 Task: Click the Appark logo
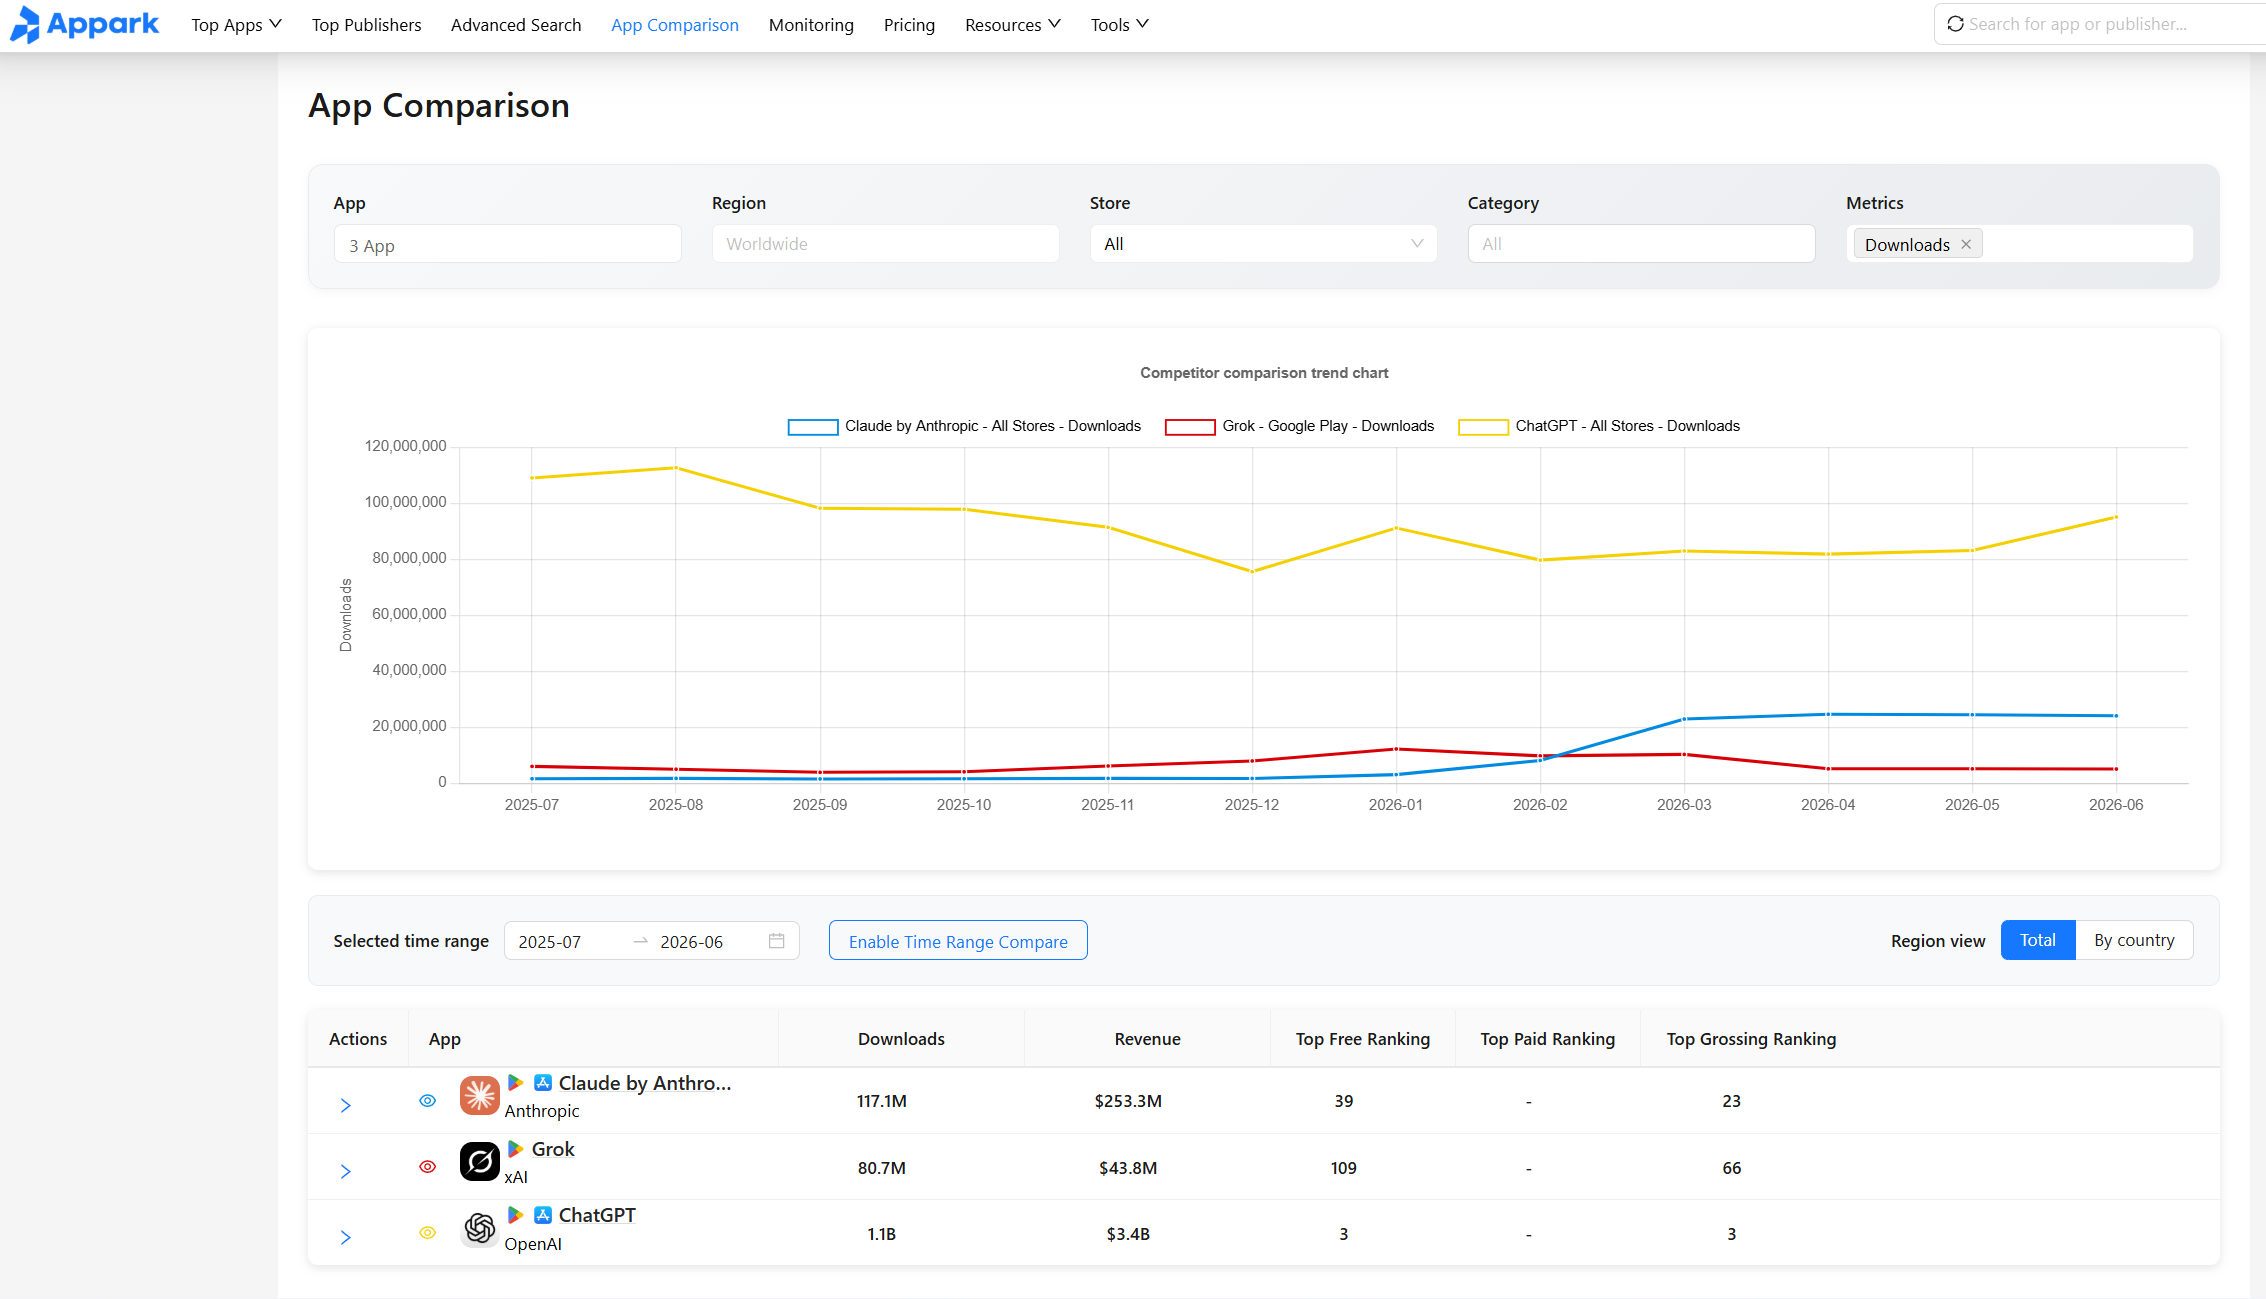(84, 24)
